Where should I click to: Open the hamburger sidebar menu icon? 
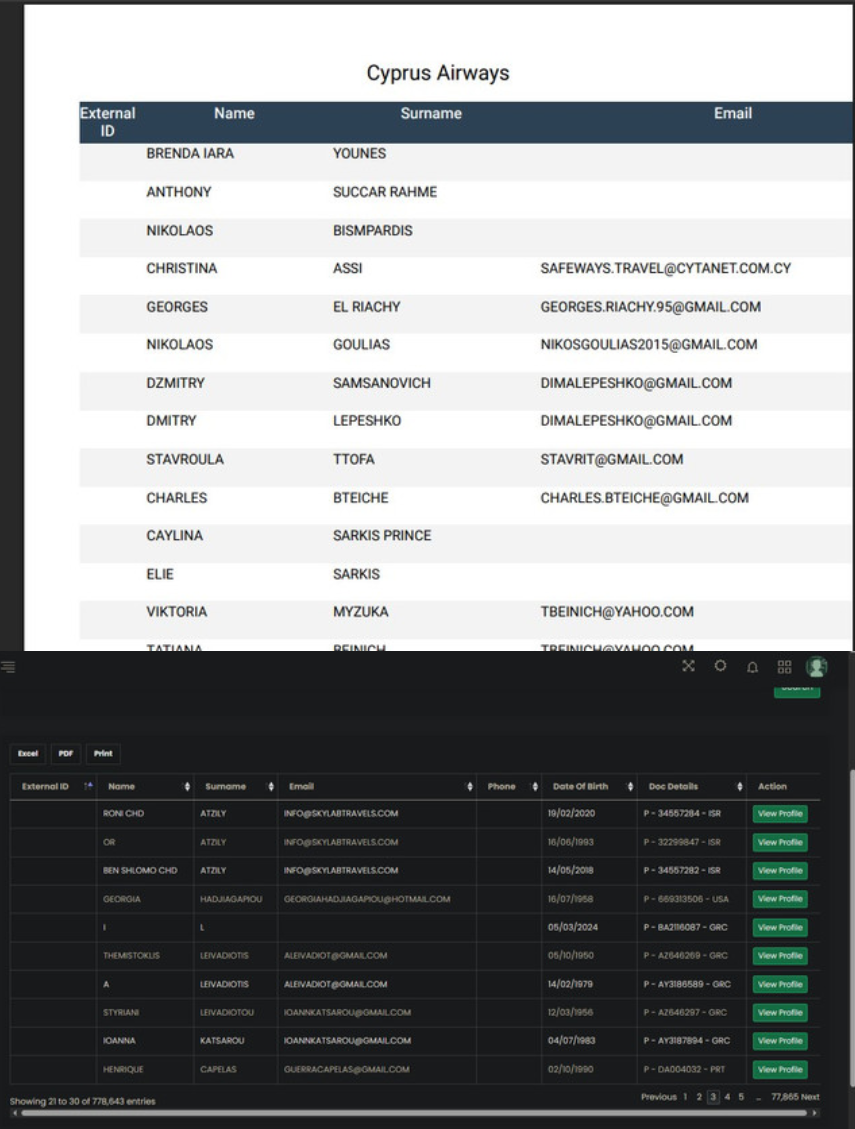9,667
